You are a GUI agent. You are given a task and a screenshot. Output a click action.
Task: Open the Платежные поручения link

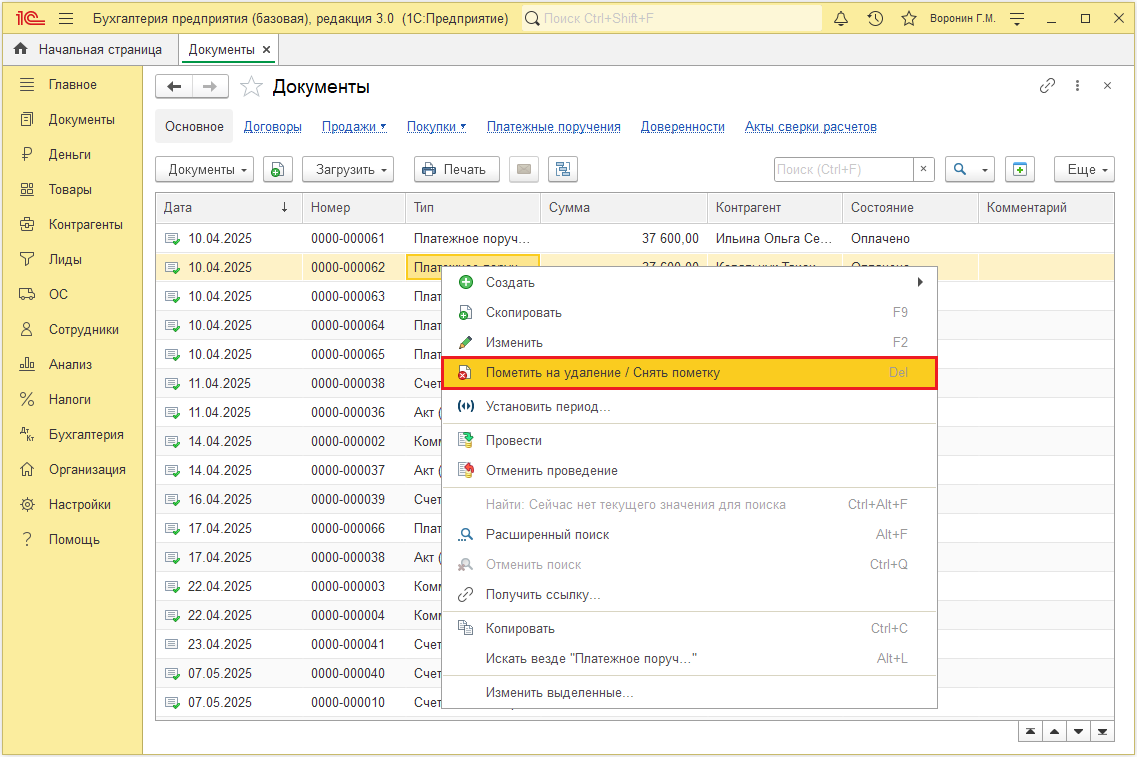click(553, 127)
